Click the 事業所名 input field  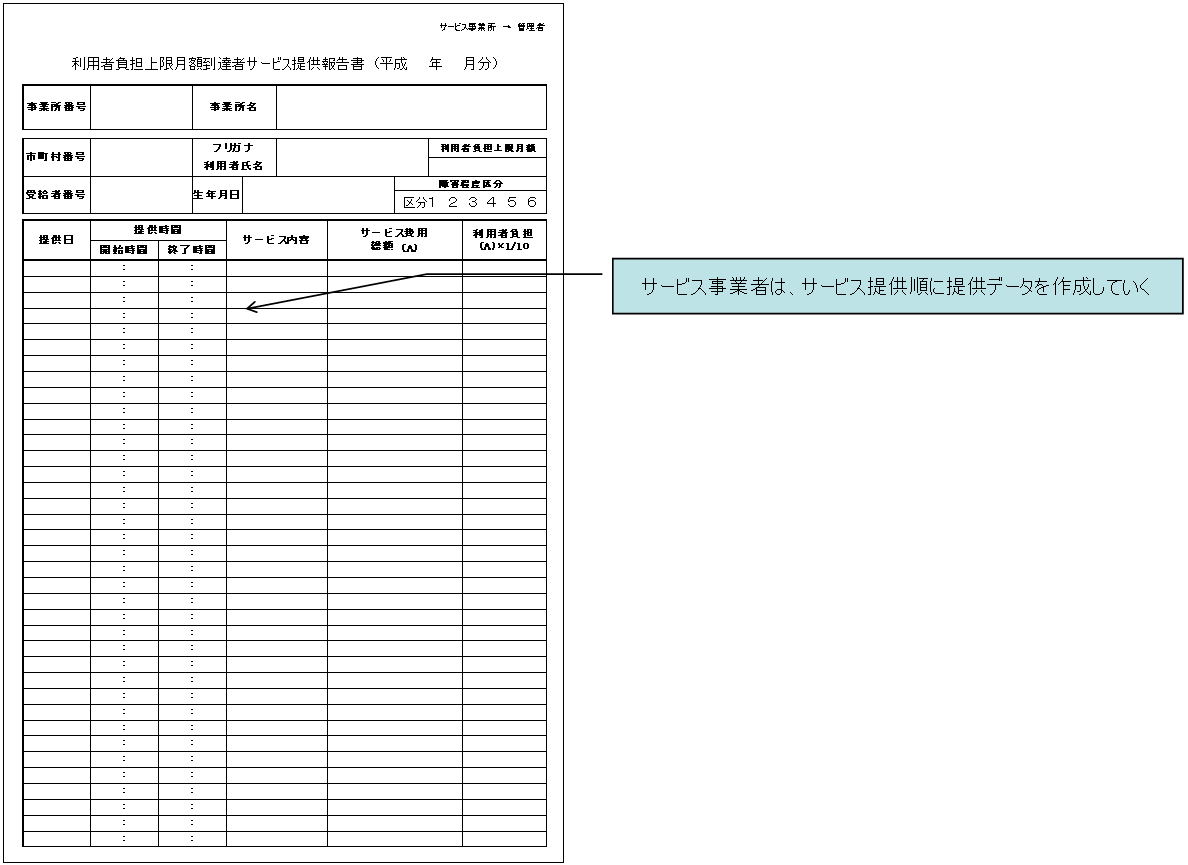click(411, 107)
